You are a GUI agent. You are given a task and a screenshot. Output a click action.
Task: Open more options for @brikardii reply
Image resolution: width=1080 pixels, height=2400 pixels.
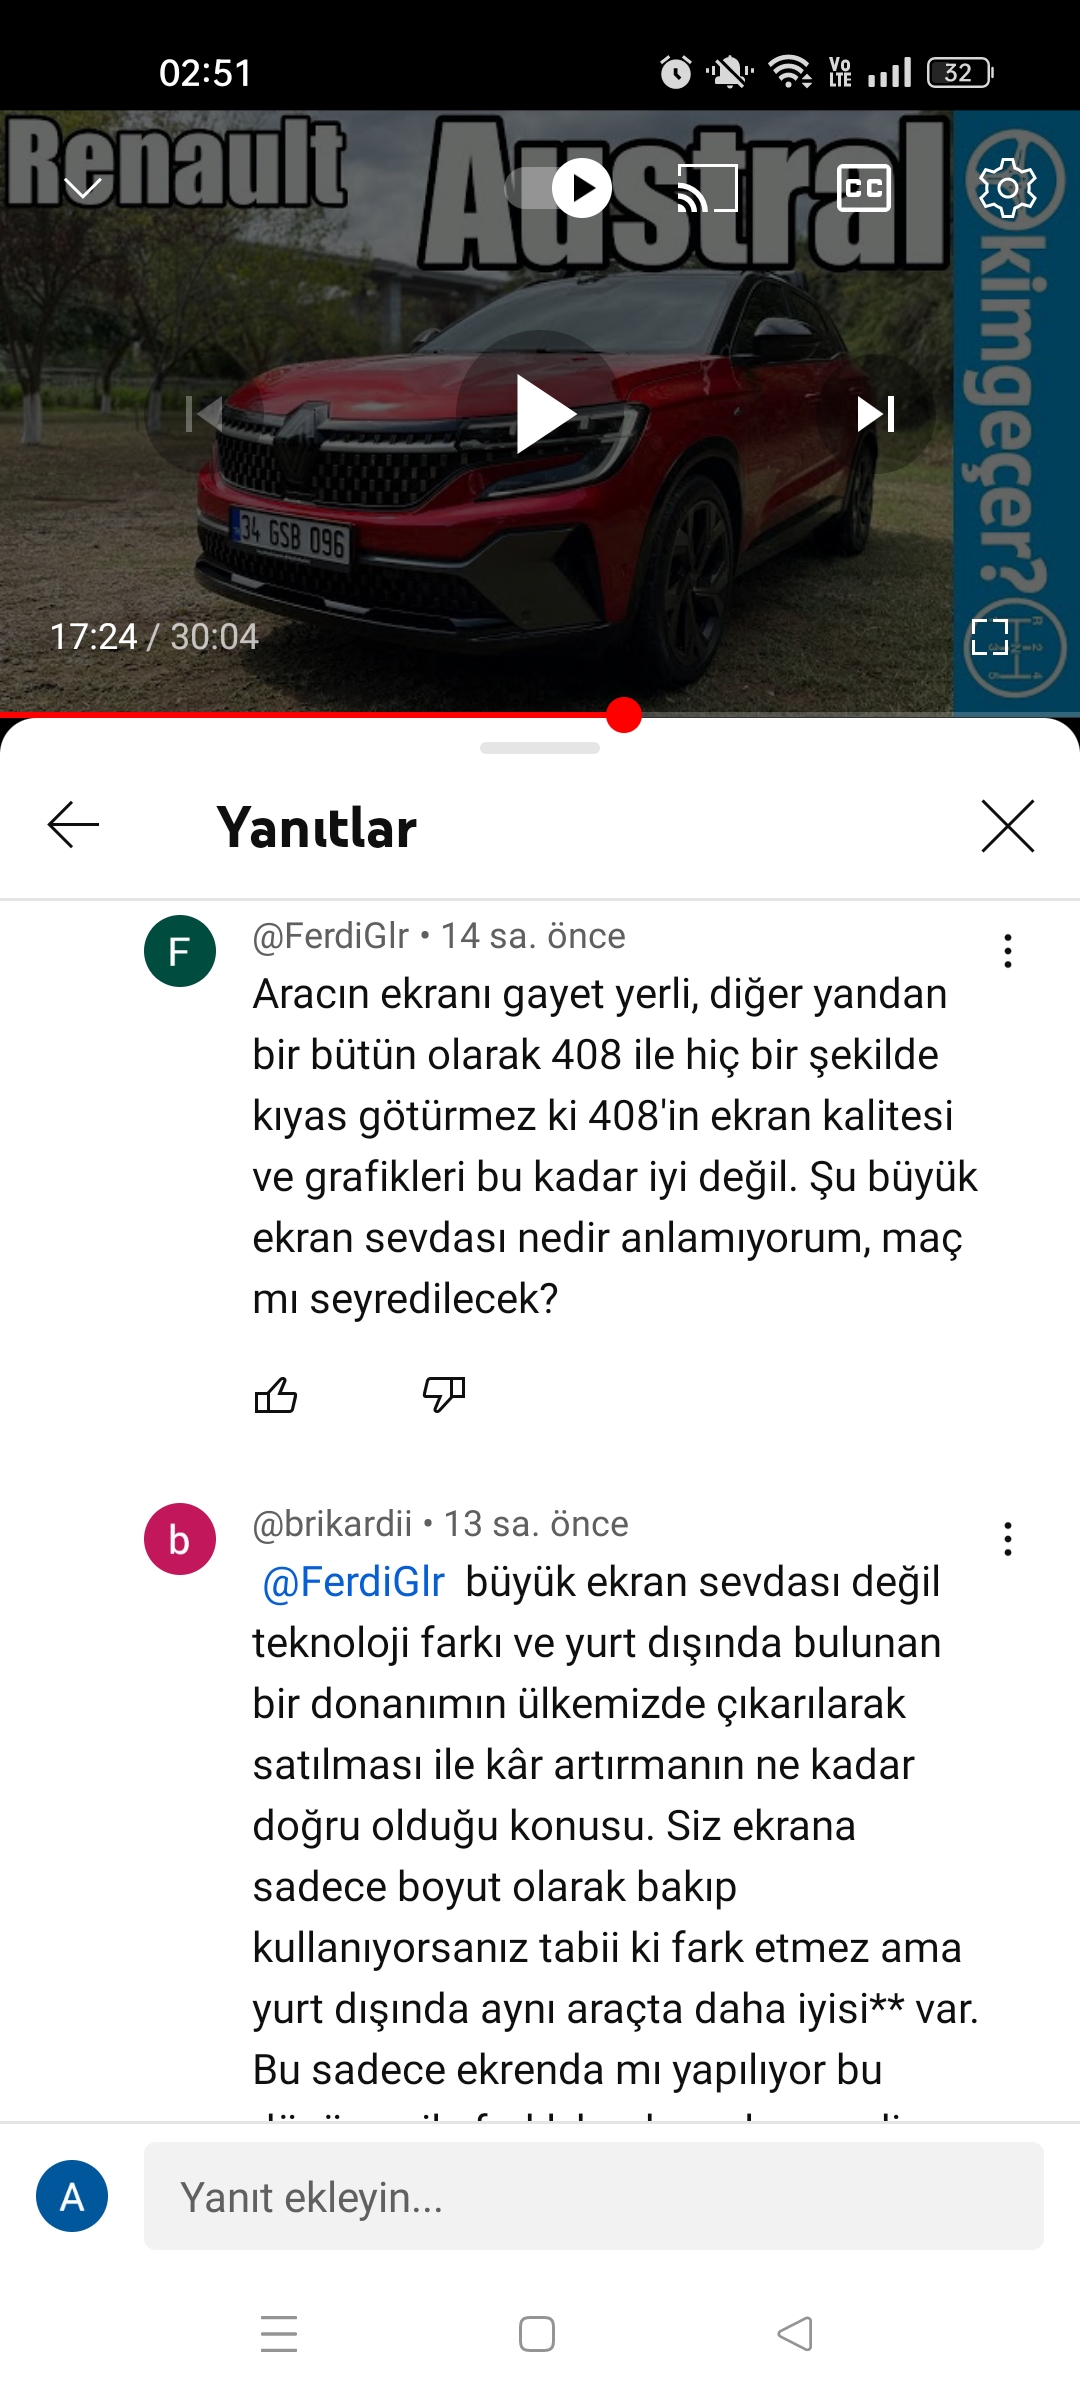[1008, 1539]
